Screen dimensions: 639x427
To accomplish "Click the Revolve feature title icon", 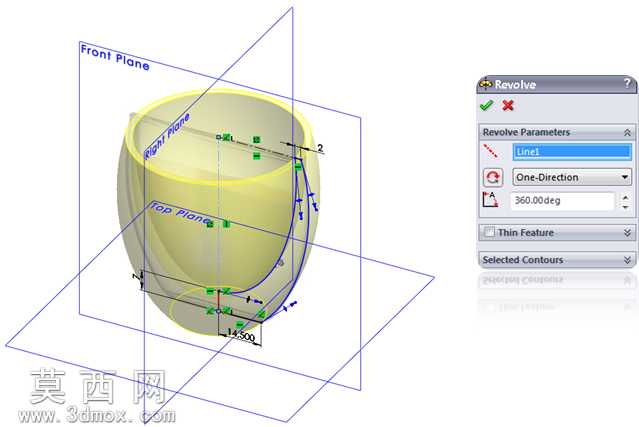I will pyautogui.click(x=486, y=84).
